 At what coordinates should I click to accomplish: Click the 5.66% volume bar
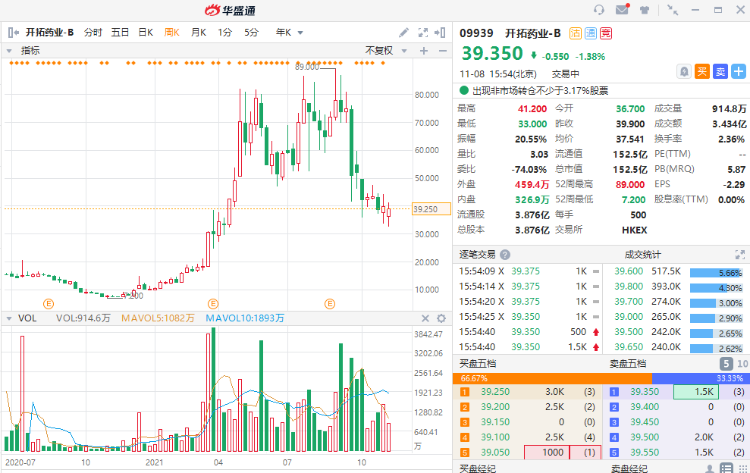click(x=716, y=273)
